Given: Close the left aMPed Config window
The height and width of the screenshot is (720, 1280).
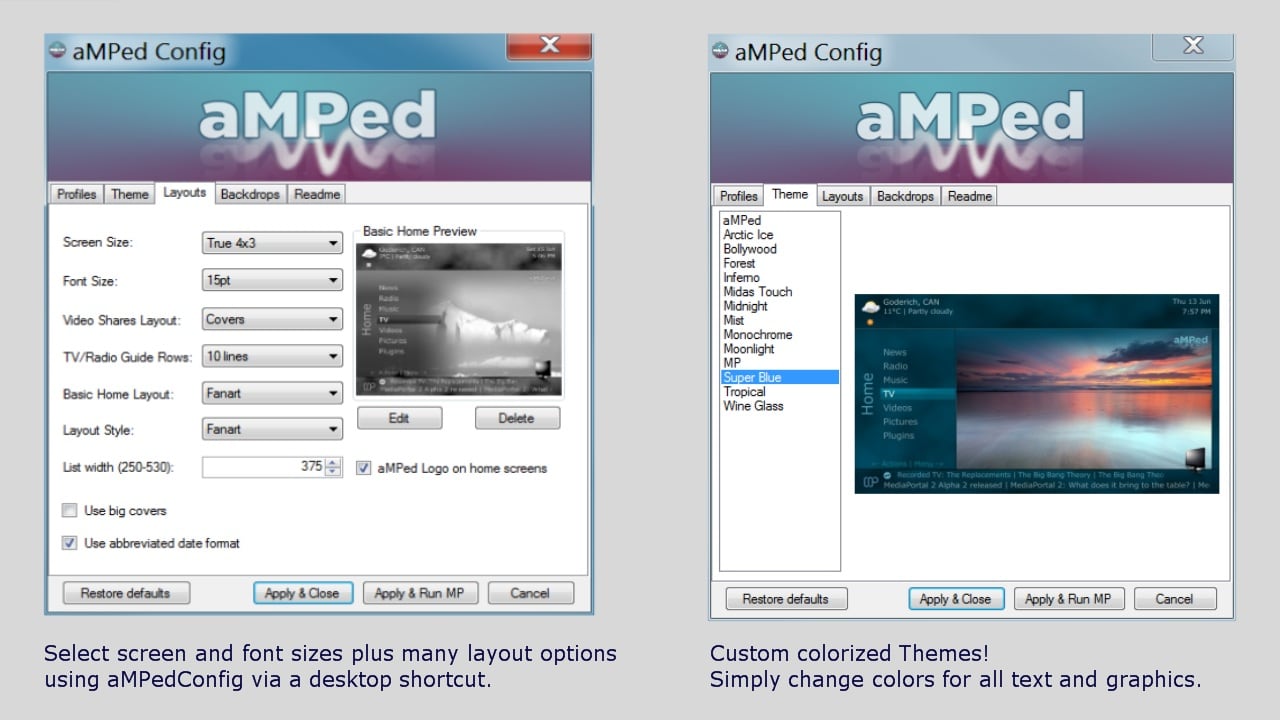Looking at the screenshot, I should point(549,46).
